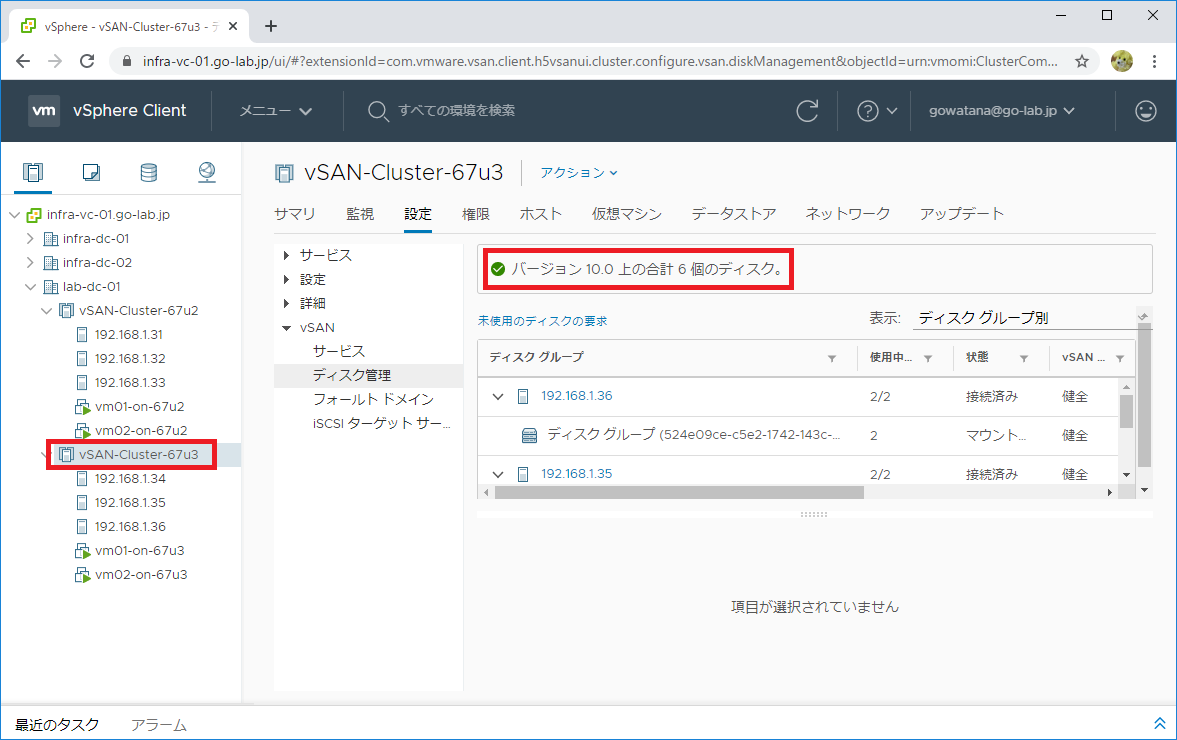Viewport: 1177px width, 740px height.
Task: Bookmark this page with star icon
Action: (x=1082, y=62)
